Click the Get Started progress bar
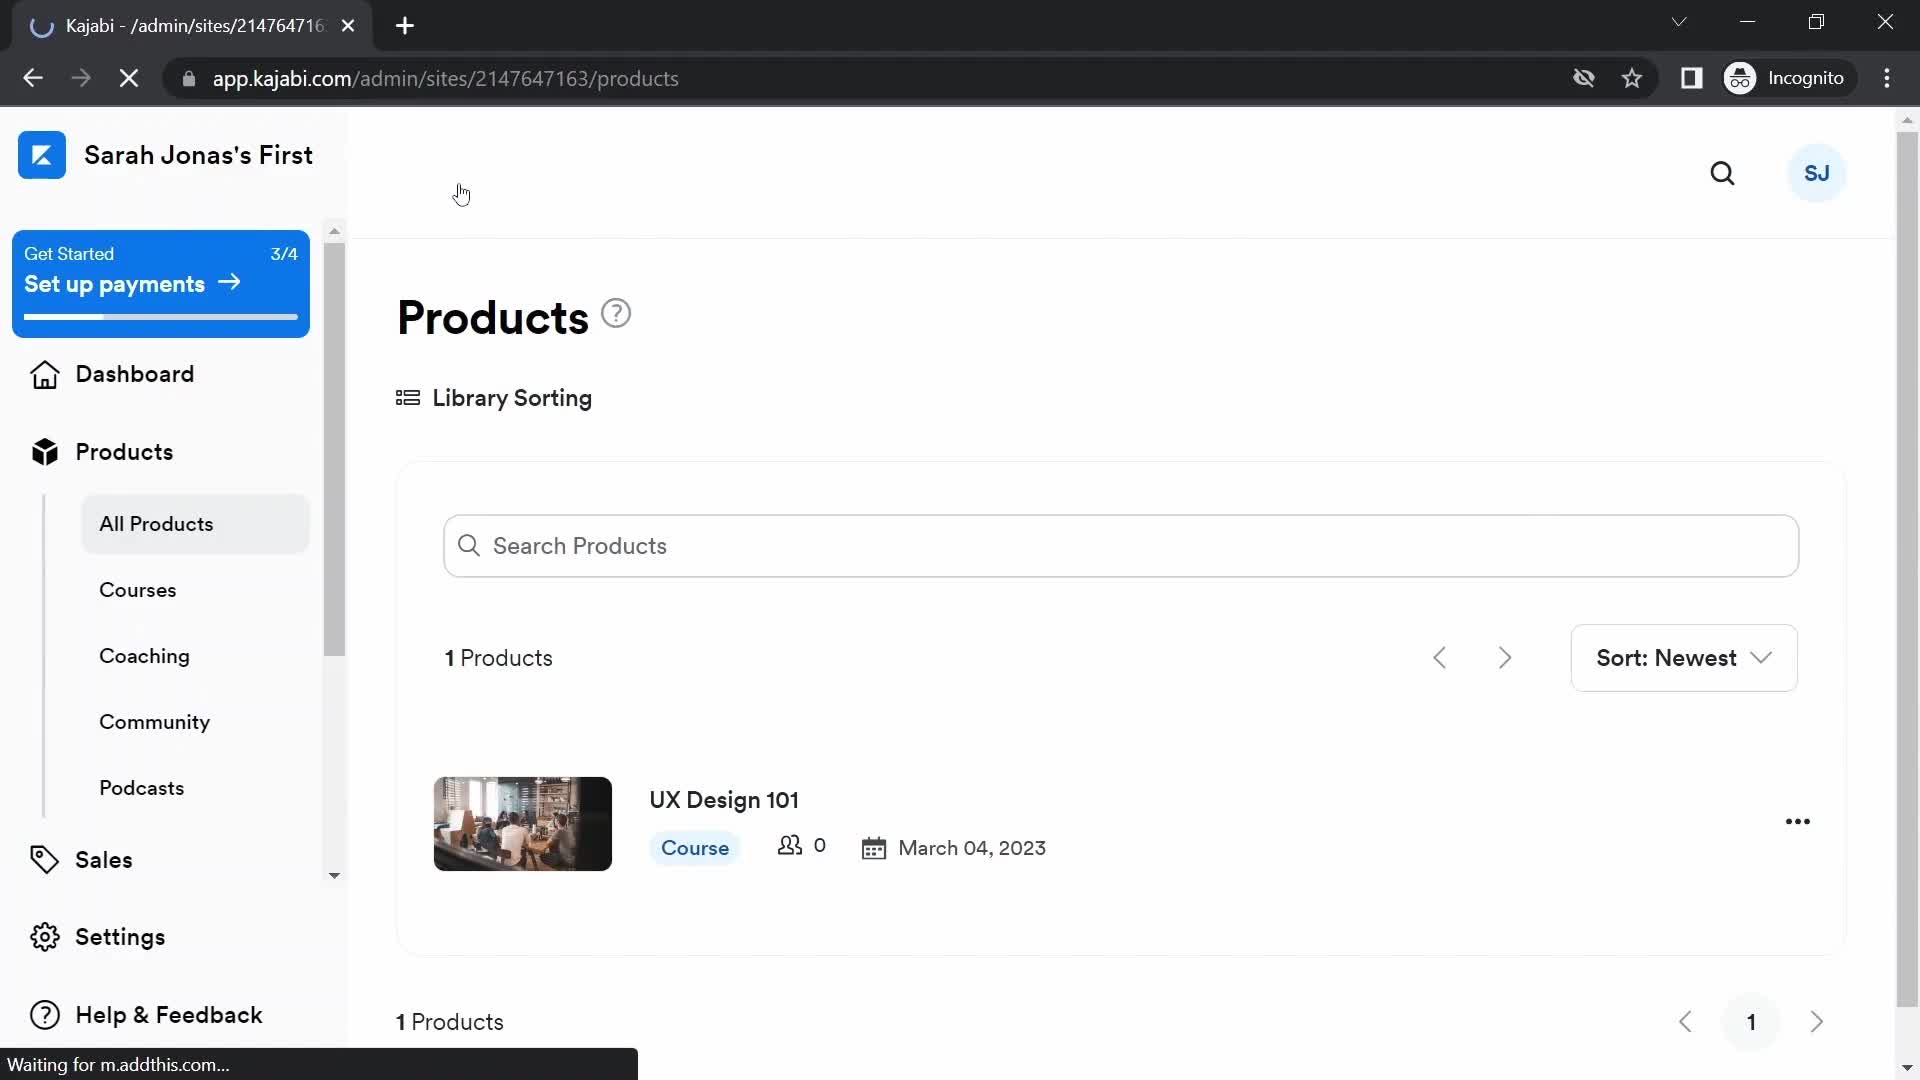Image resolution: width=1920 pixels, height=1080 pixels. [x=161, y=317]
